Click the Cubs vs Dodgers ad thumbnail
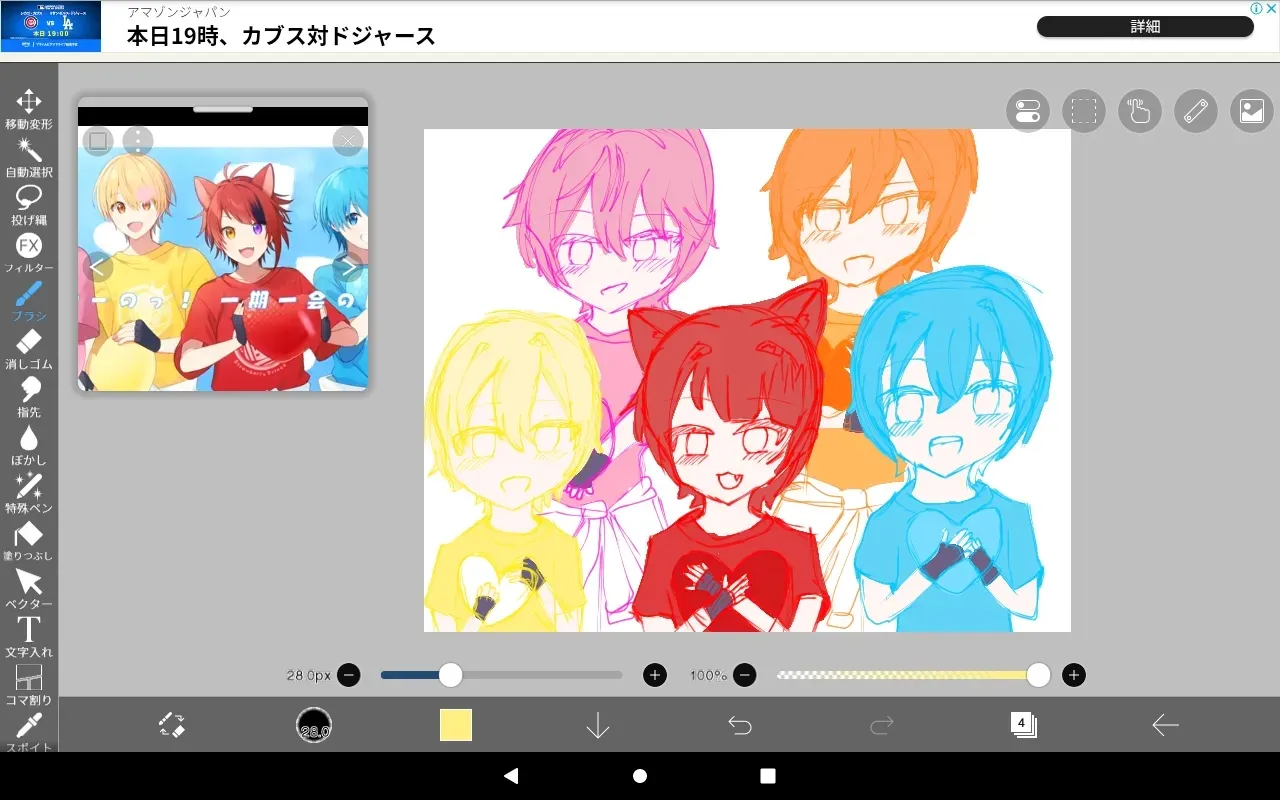Image resolution: width=1280 pixels, height=800 pixels. tap(51, 27)
